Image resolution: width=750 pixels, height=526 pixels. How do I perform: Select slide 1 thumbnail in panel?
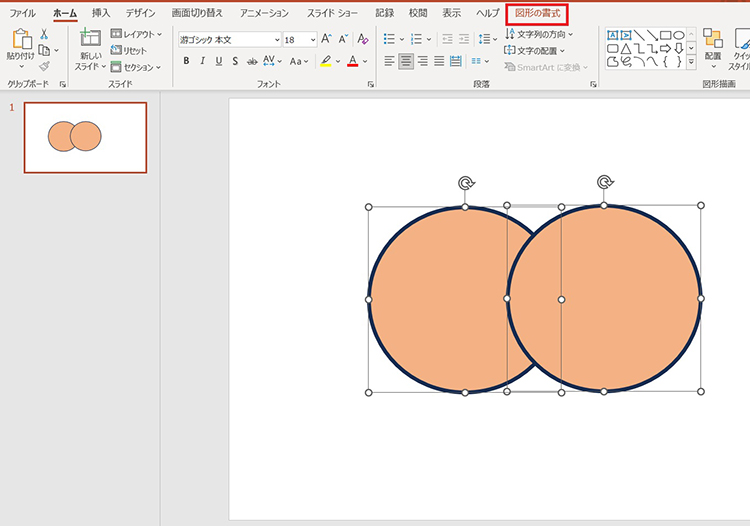pyautogui.click(x=85, y=137)
